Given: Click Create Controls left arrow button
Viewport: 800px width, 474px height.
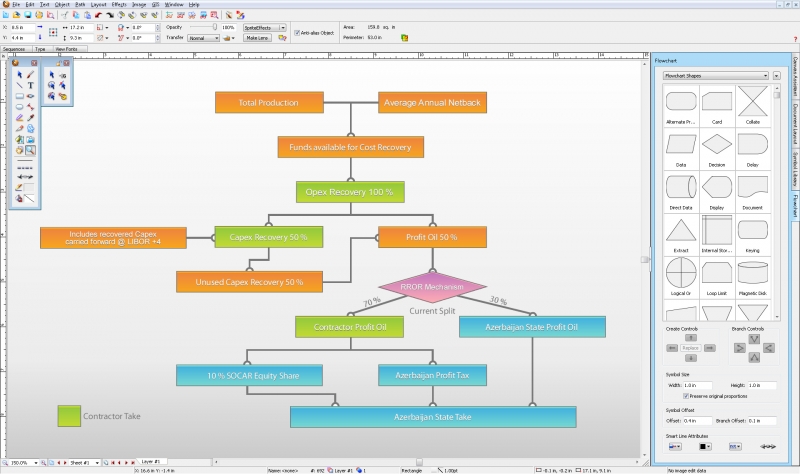Looking at the screenshot, I should [672, 348].
